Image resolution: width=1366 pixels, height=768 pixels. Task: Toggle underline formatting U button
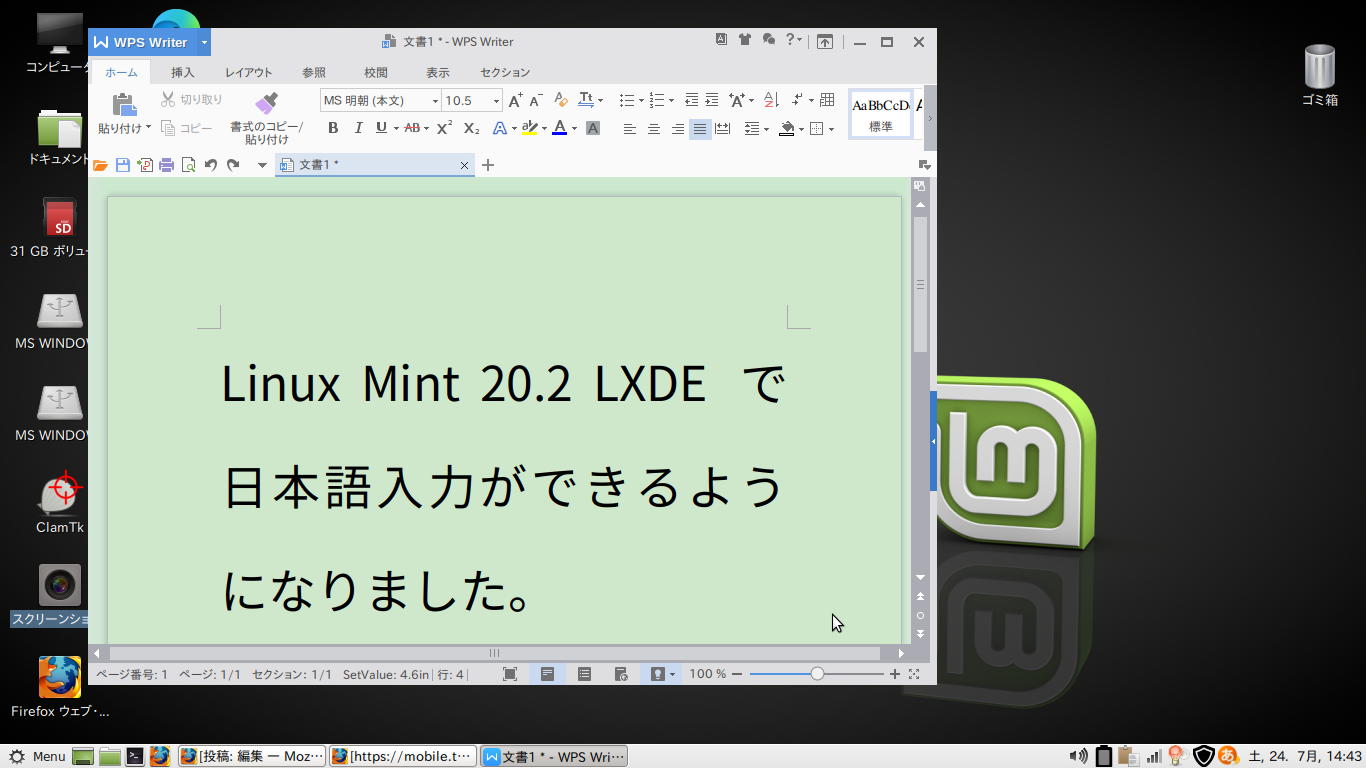[381, 128]
